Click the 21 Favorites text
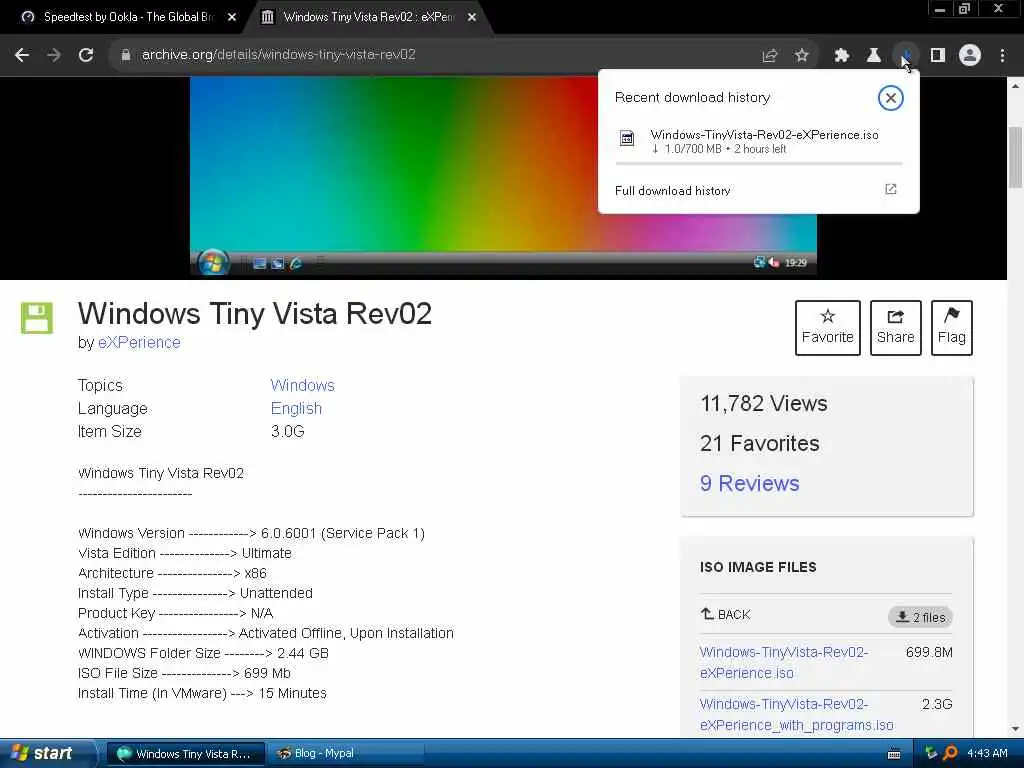The width and height of the screenshot is (1024, 768). coord(760,443)
